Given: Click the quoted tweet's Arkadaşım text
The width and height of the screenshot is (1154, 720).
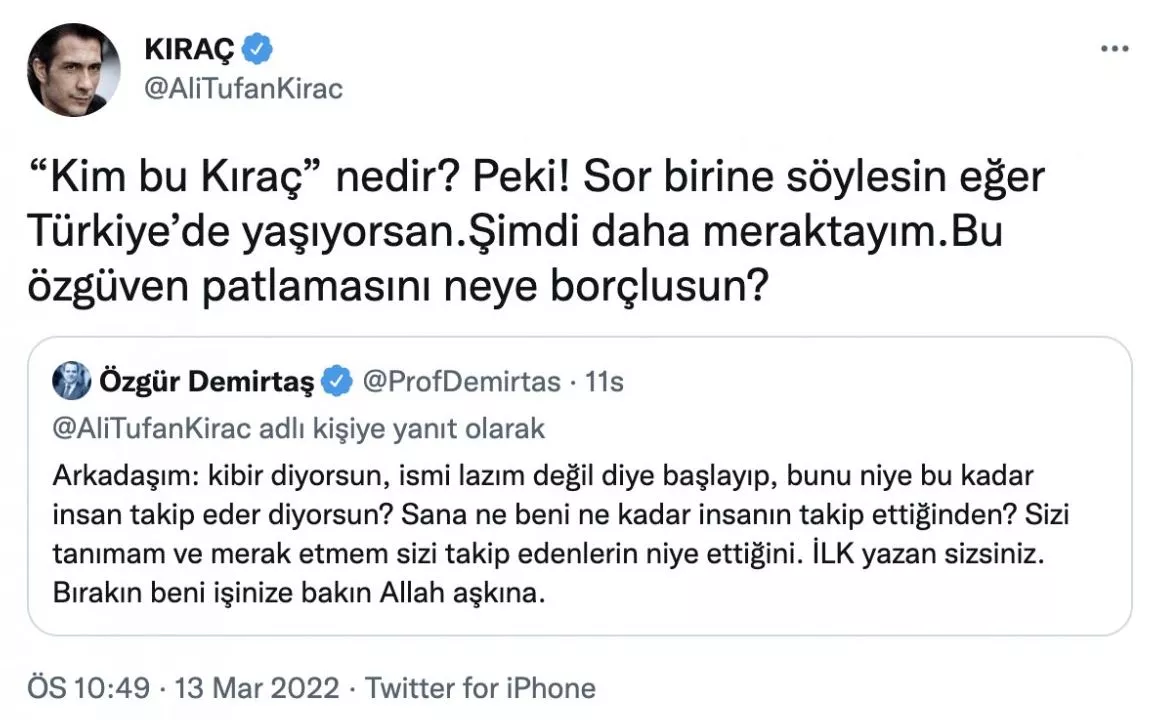Looking at the screenshot, I should point(107,476).
